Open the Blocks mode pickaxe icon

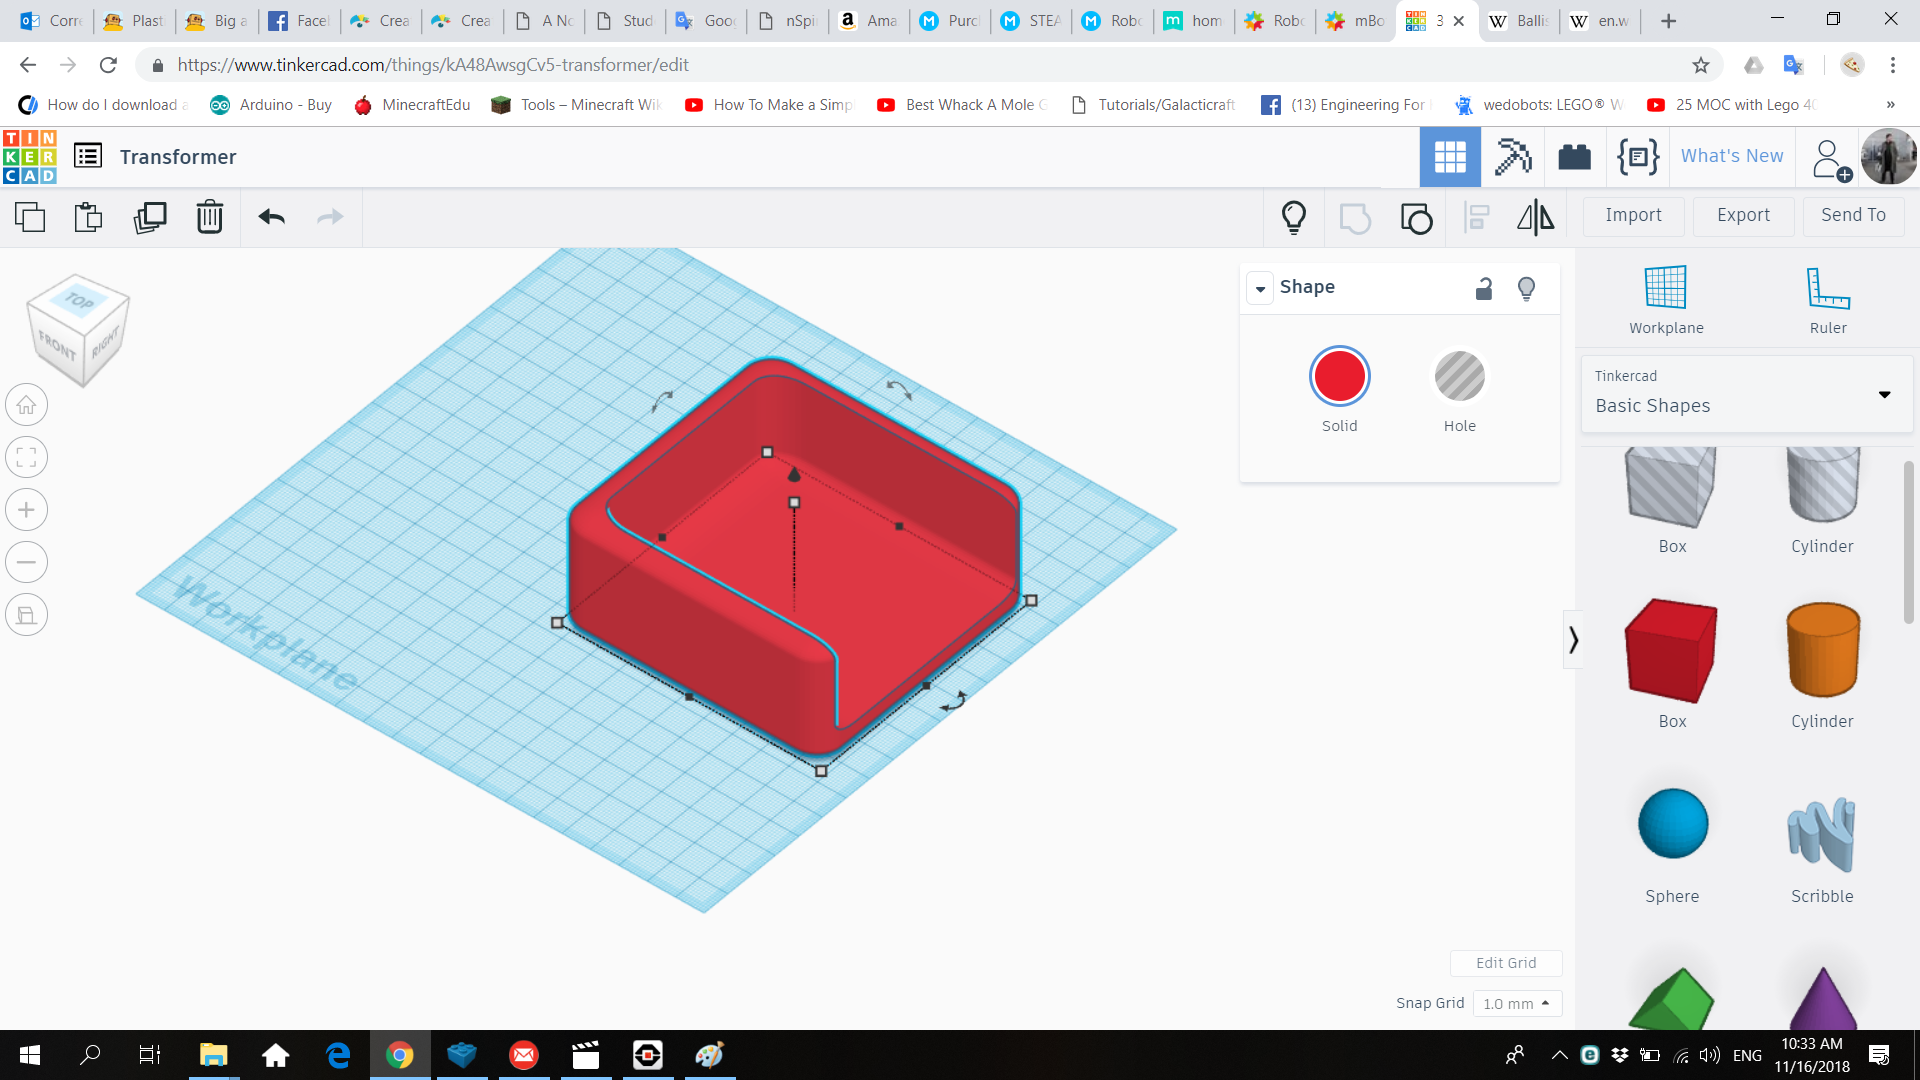click(x=1512, y=157)
